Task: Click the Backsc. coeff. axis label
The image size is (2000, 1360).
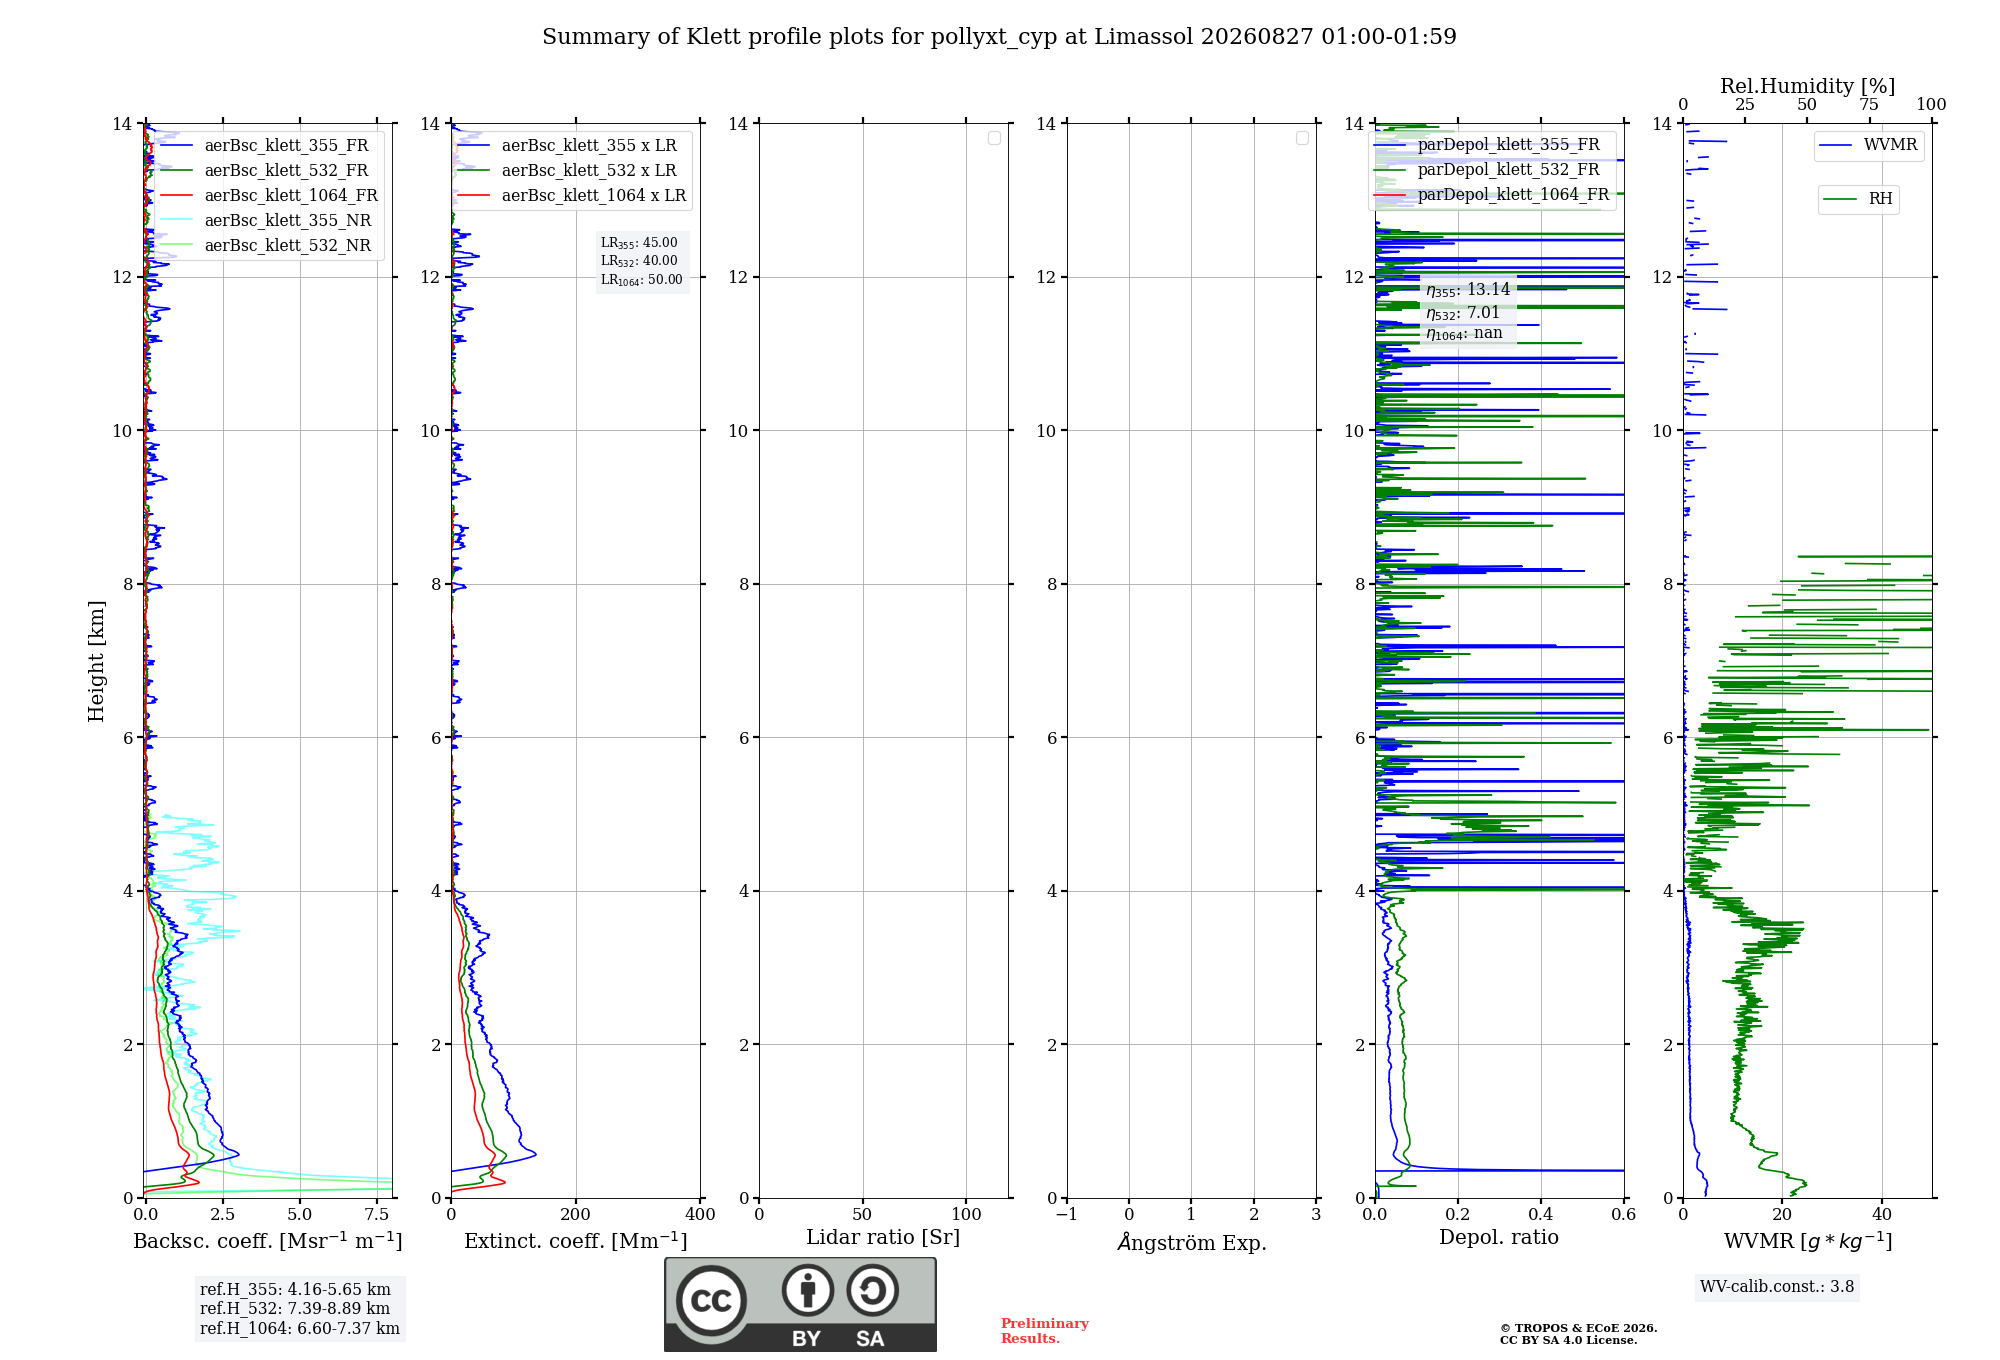Action: click(x=268, y=1241)
